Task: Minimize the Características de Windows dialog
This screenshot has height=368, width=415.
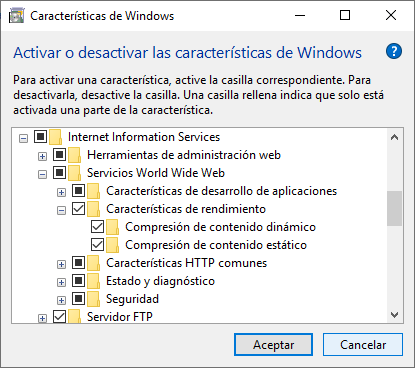Action: (x=300, y=15)
